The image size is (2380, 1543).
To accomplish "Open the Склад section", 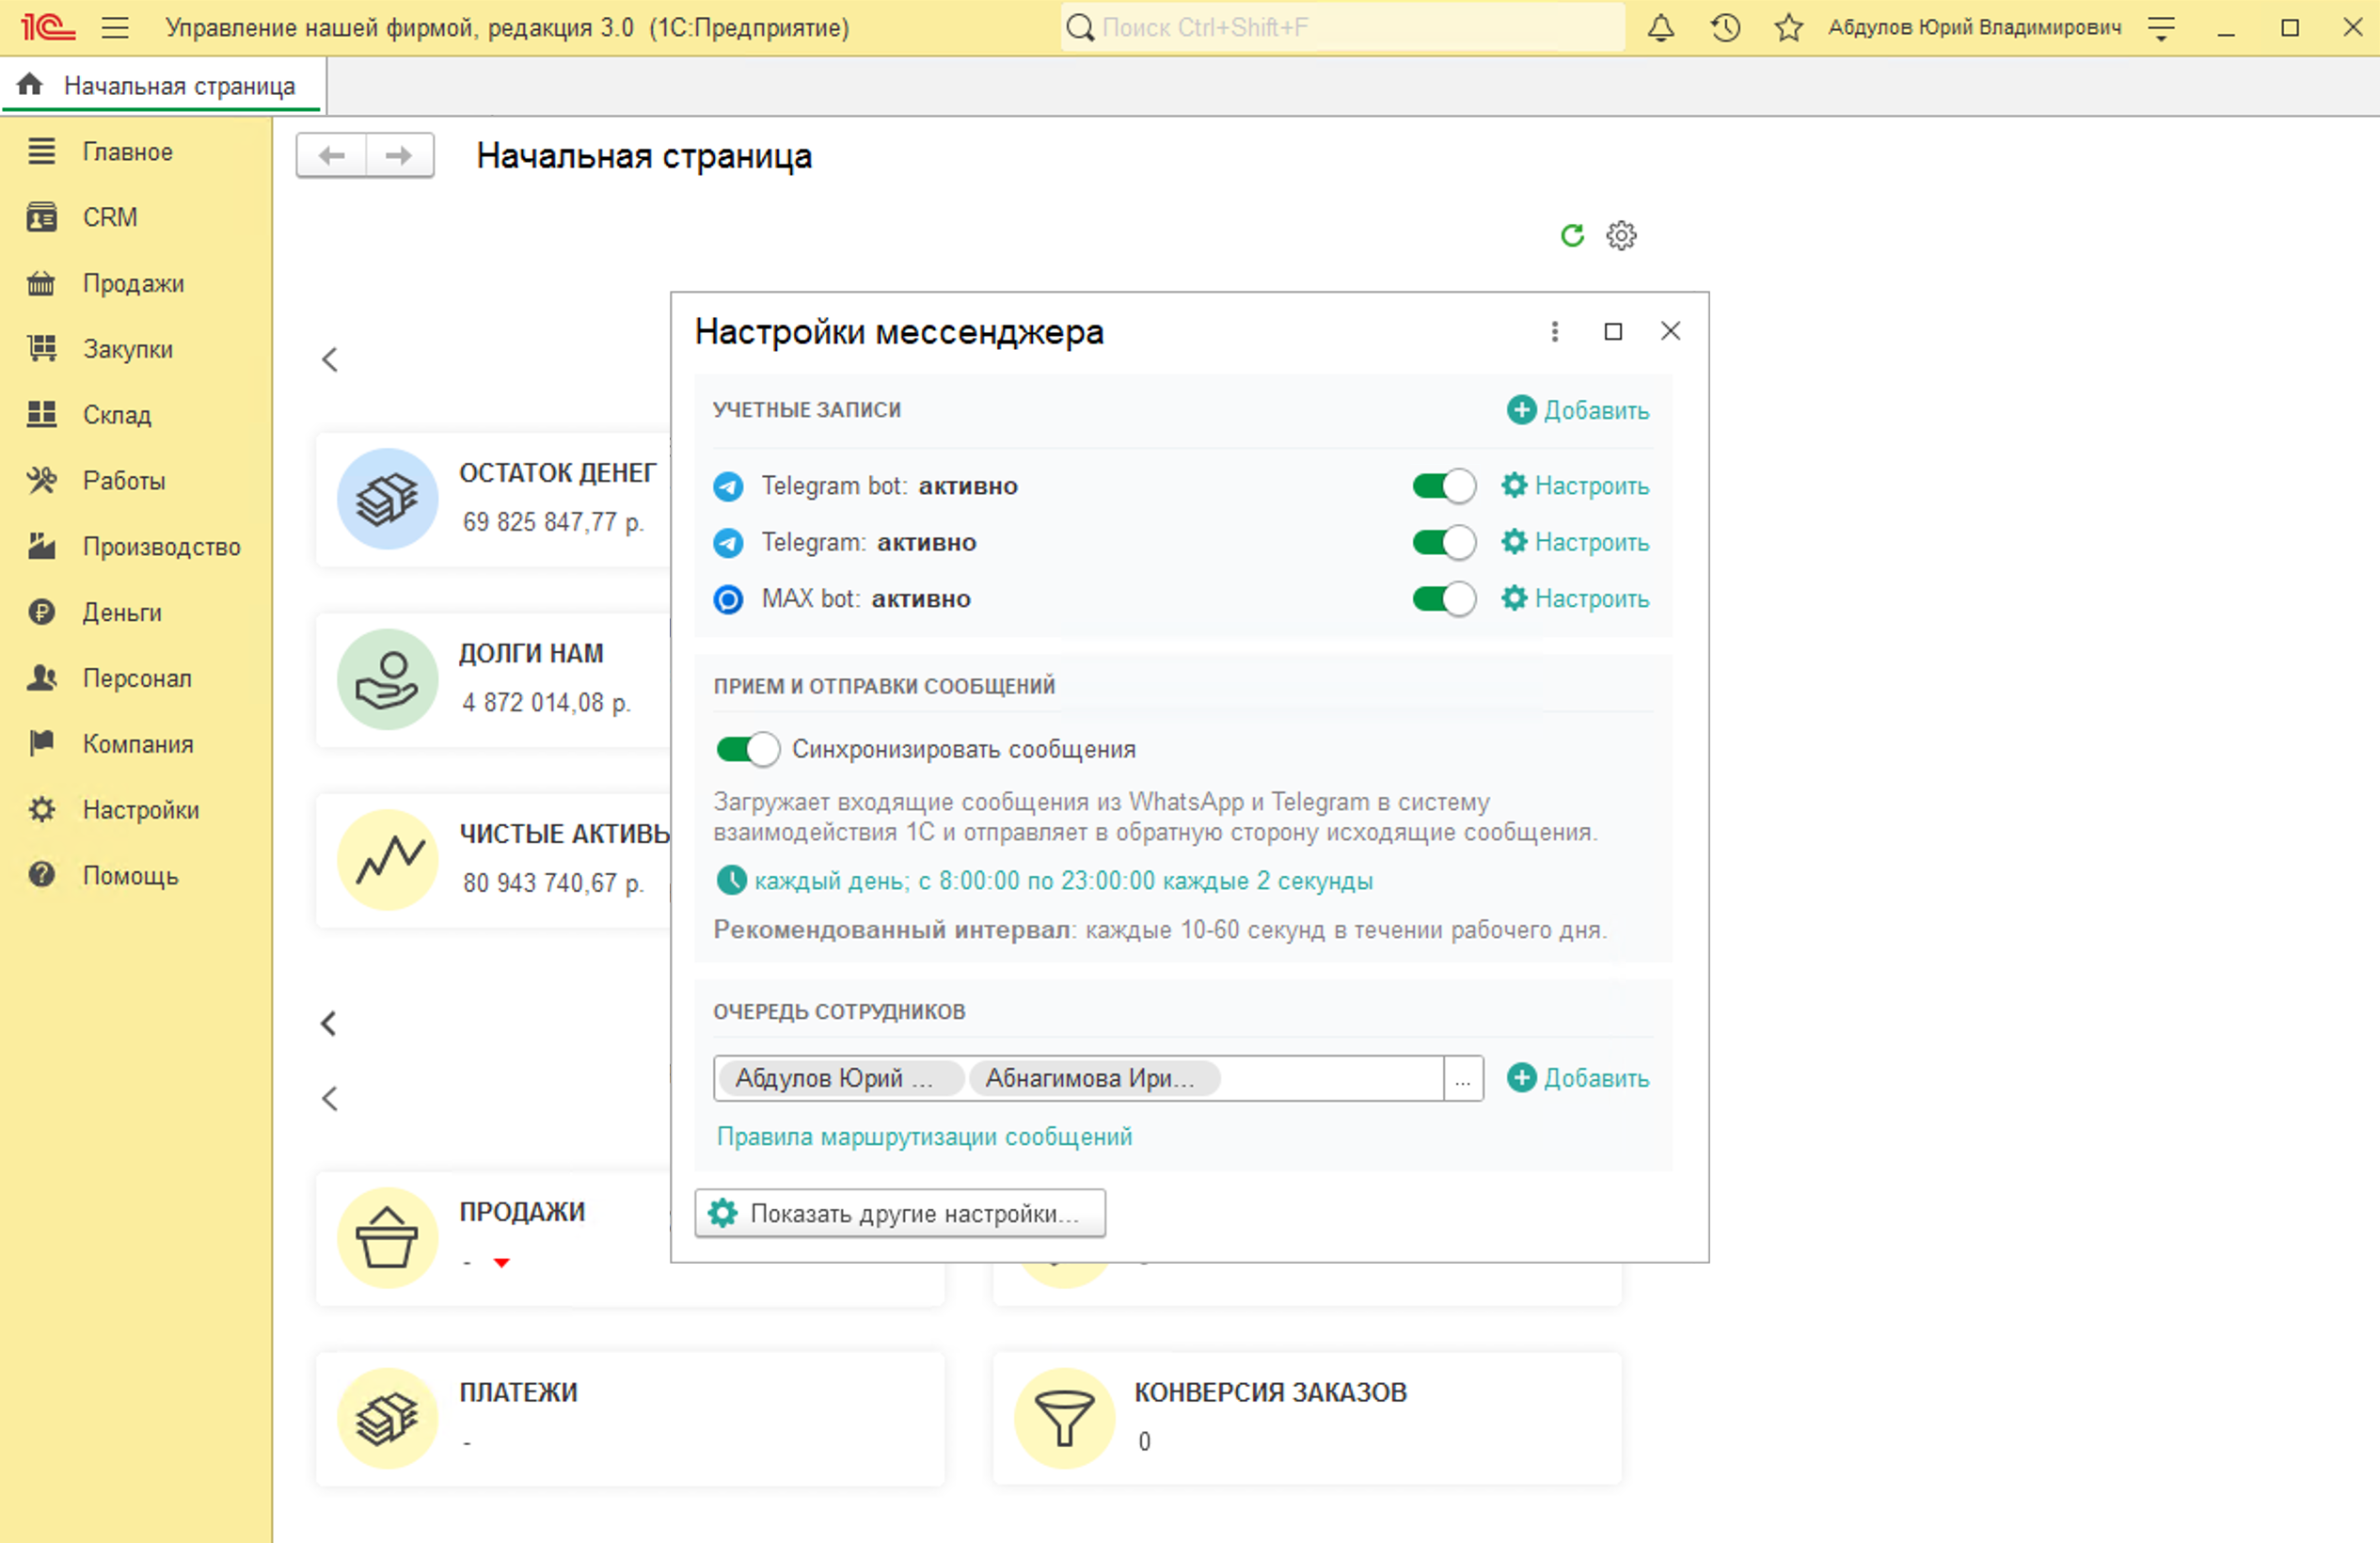I will [117, 414].
